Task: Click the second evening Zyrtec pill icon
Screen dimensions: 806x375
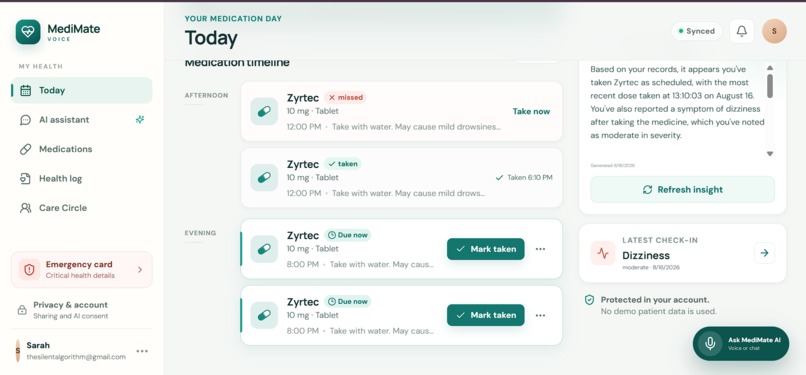Action: pyautogui.click(x=264, y=315)
